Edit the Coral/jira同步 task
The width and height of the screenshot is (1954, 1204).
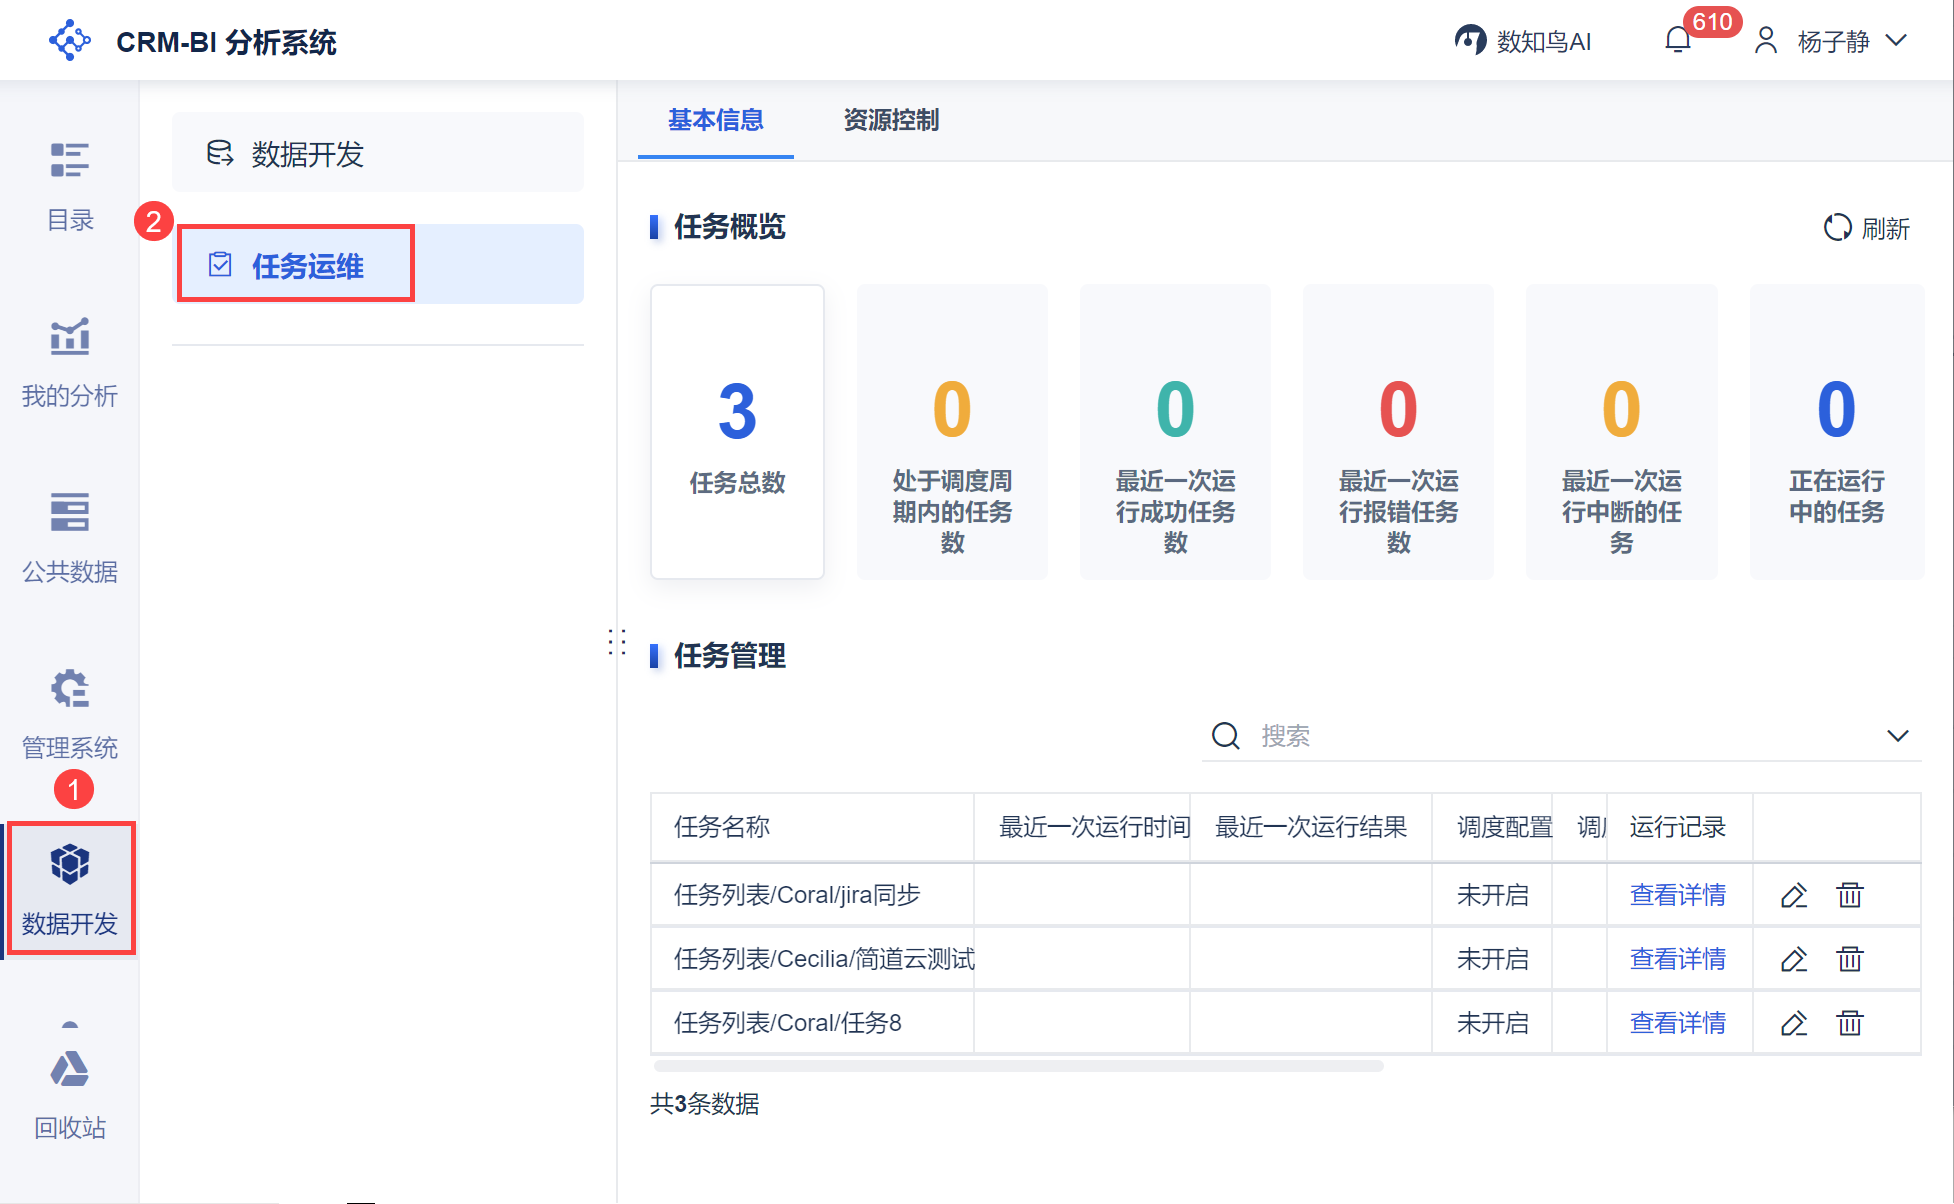pos(1794,895)
